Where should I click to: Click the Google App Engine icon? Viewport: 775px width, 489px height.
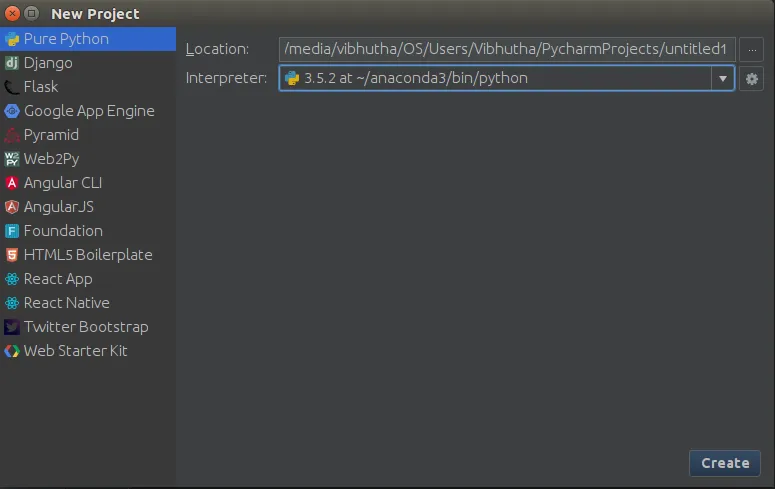pyautogui.click(x=12, y=111)
